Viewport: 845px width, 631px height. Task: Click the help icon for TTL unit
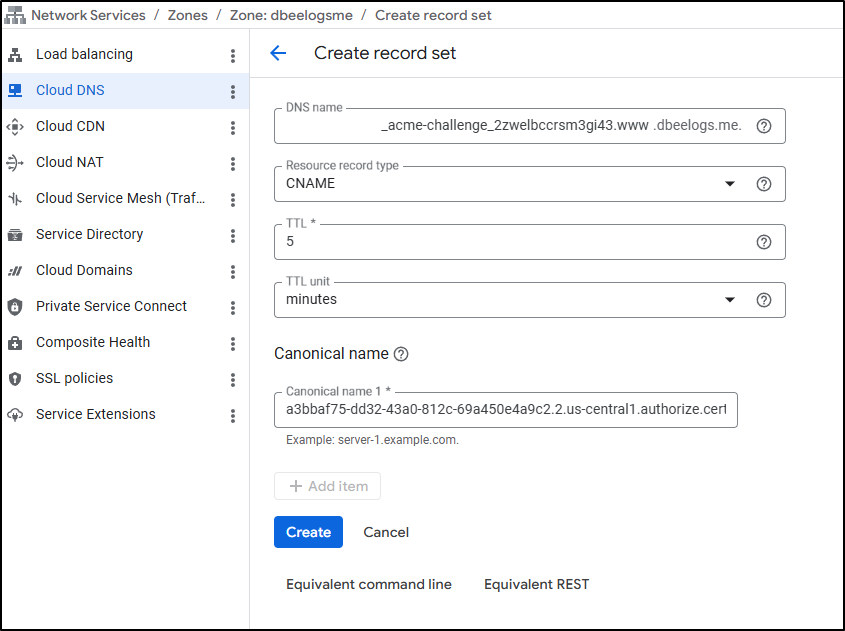(x=764, y=300)
